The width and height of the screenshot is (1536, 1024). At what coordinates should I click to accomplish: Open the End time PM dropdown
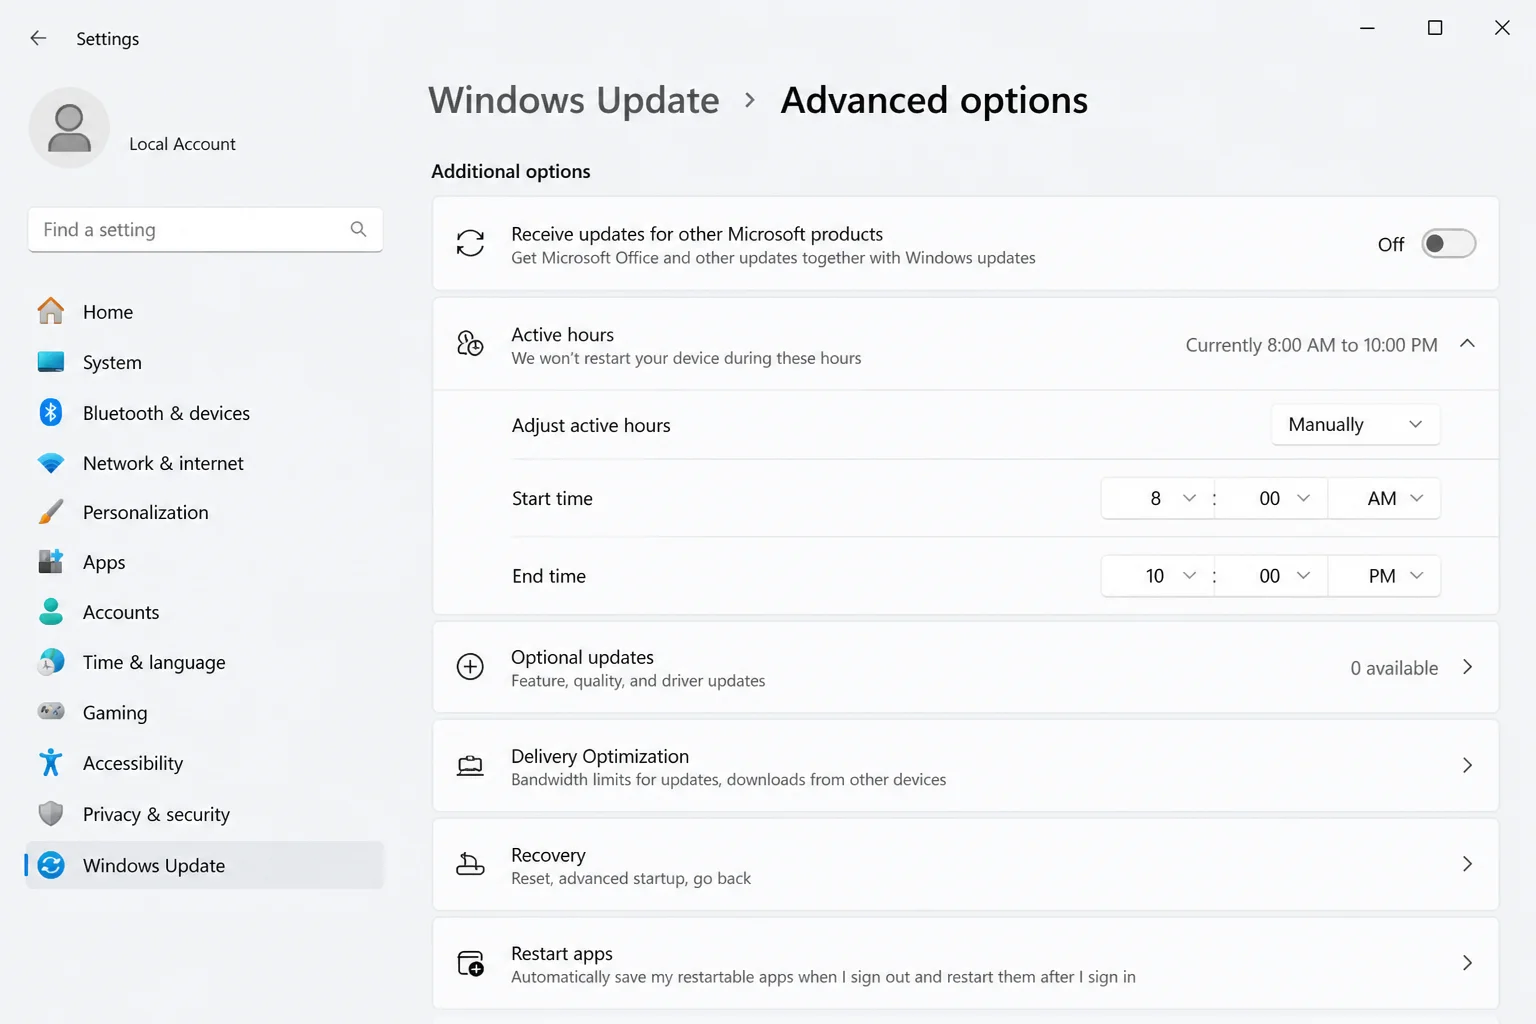[1384, 576]
